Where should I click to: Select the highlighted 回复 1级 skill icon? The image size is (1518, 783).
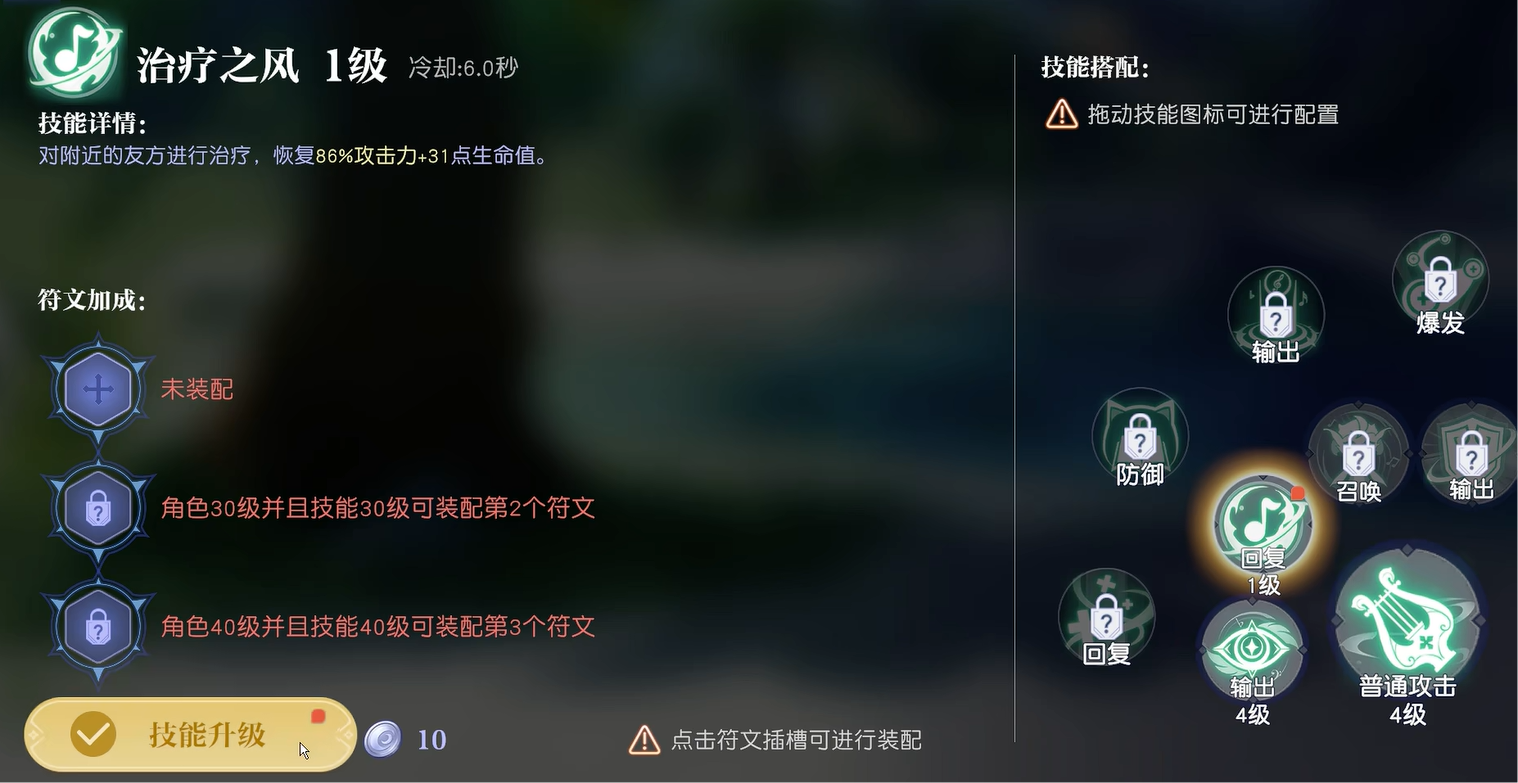(1263, 524)
